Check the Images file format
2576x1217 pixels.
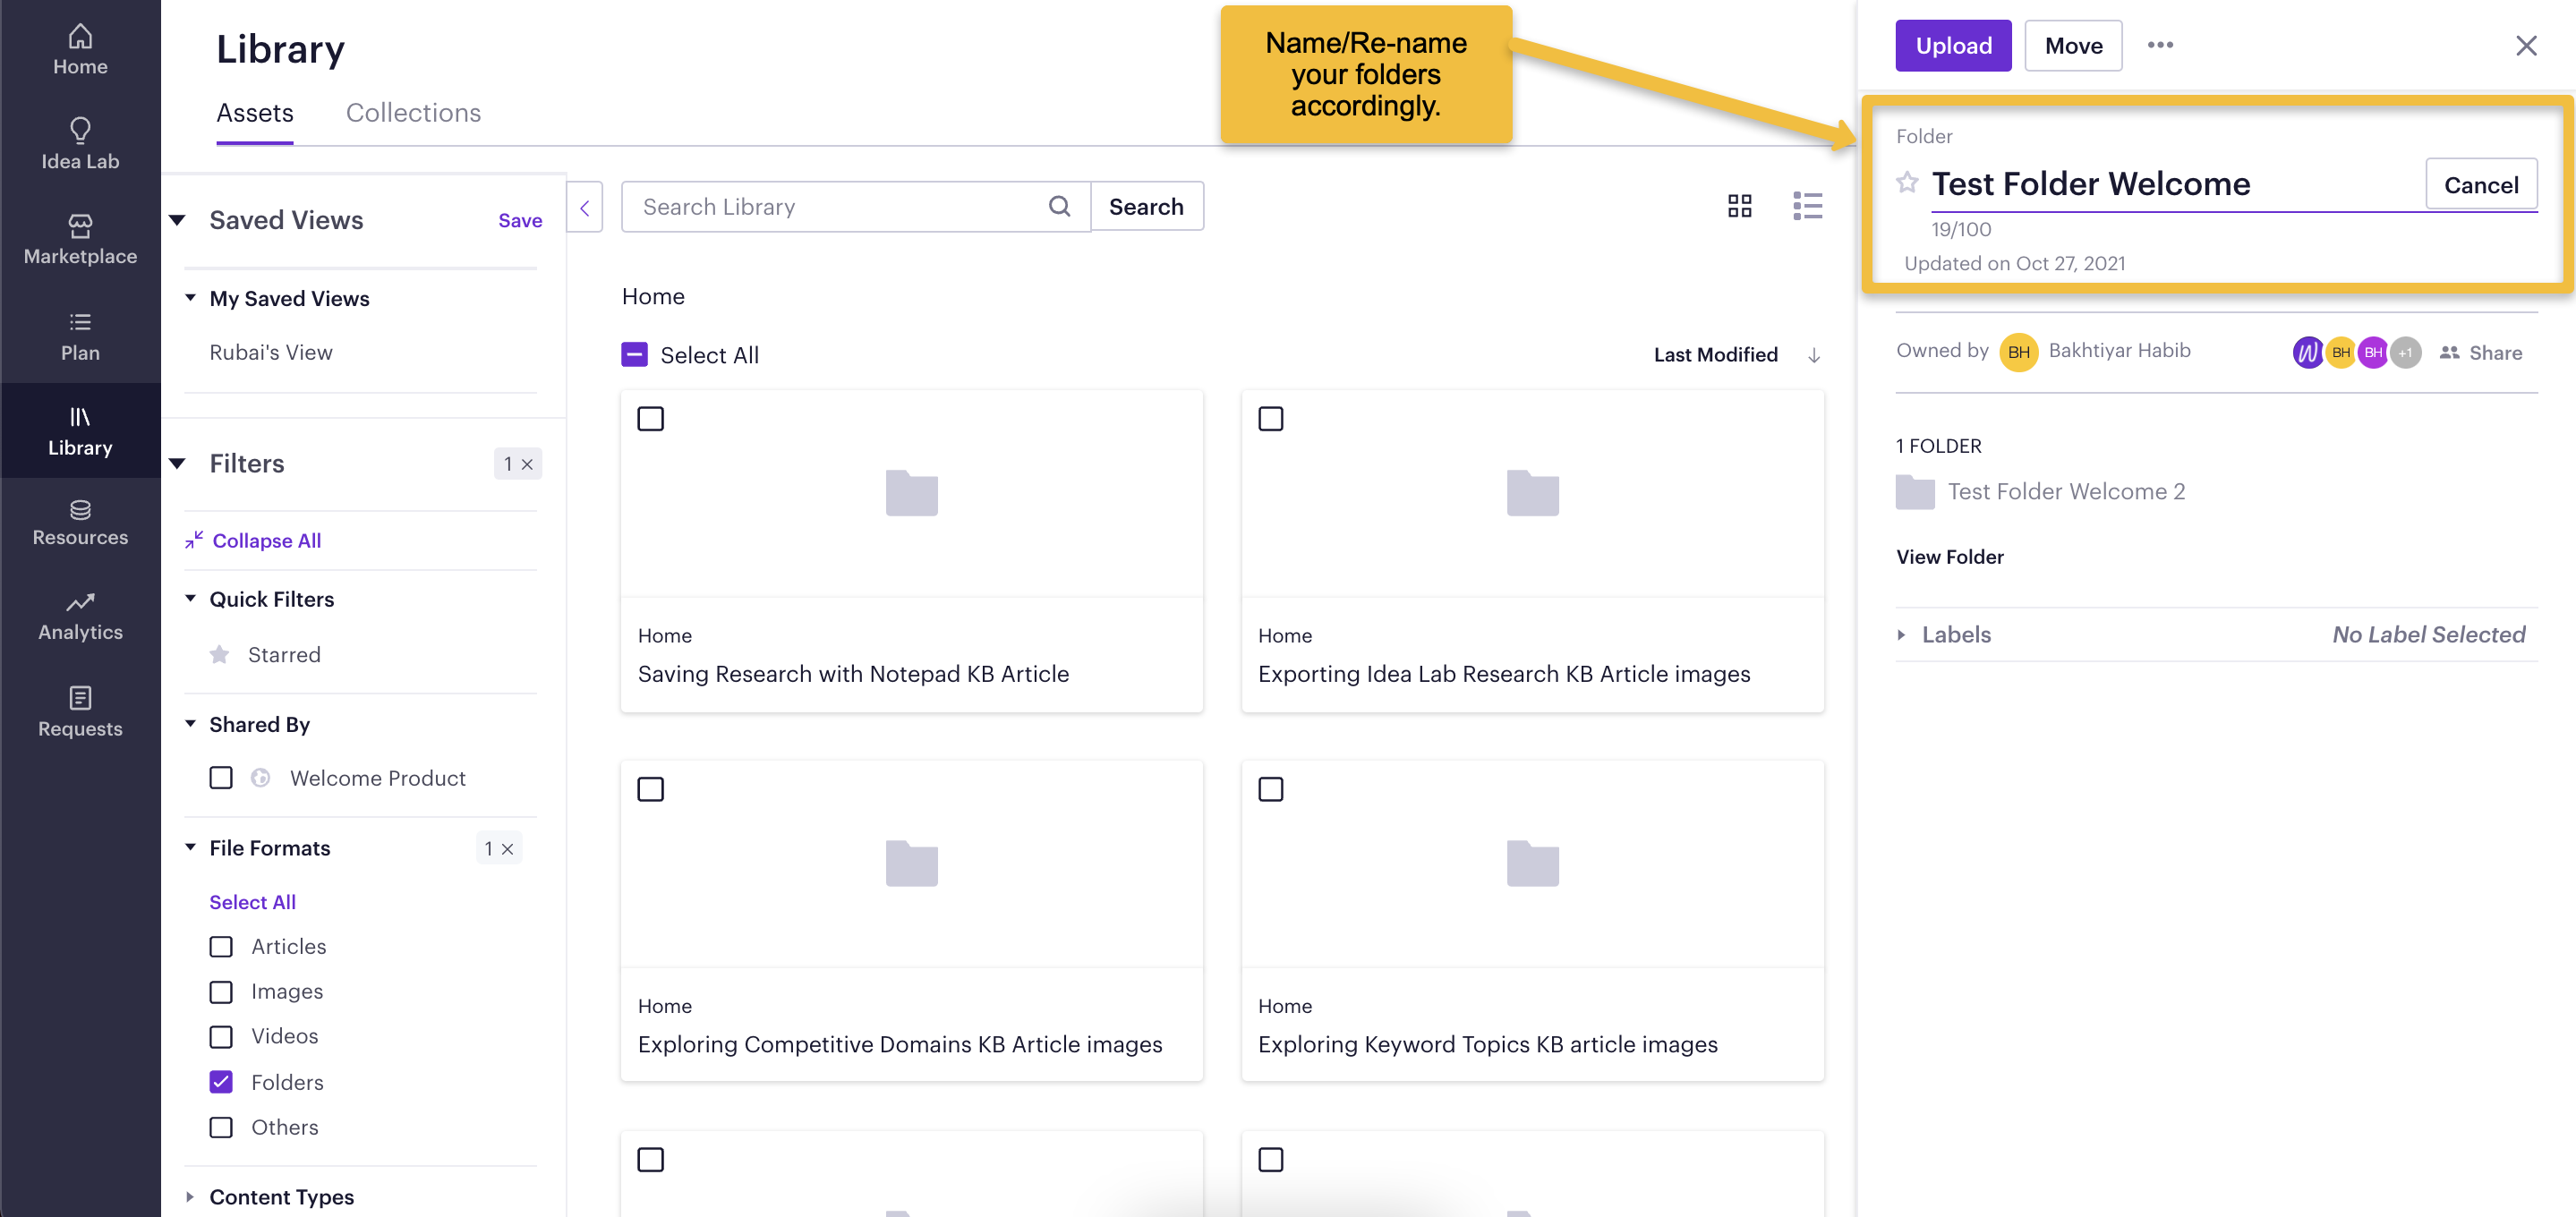point(221,991)
